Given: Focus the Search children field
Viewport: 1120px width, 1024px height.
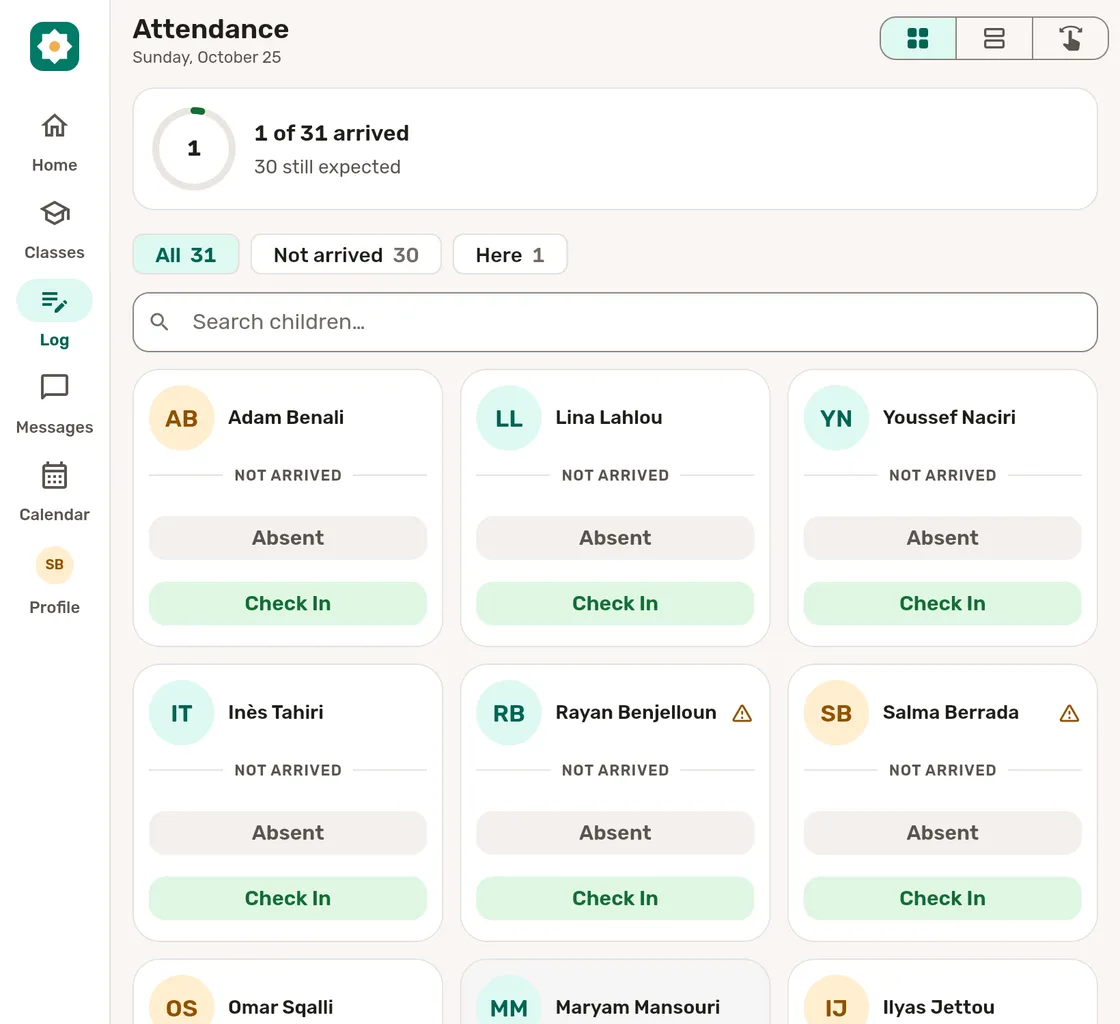Looking at the screenshot, I should (x=615, y=322).
